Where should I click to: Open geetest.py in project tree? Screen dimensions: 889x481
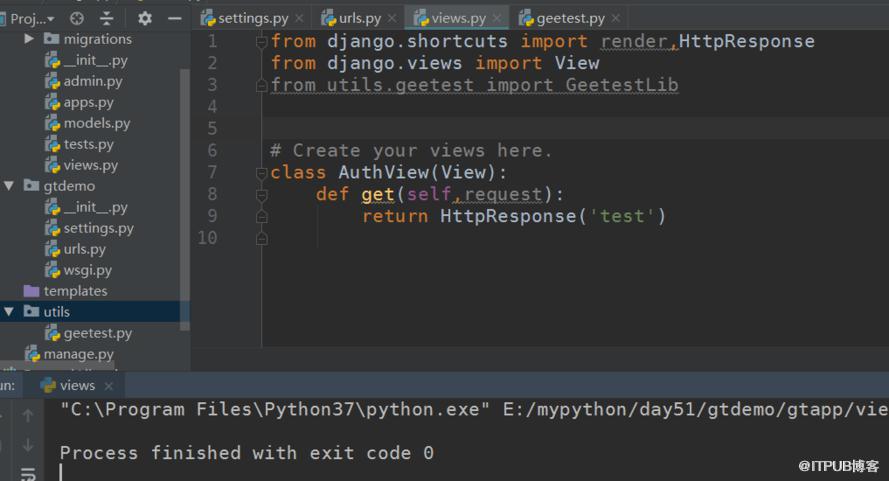(98, 333)
